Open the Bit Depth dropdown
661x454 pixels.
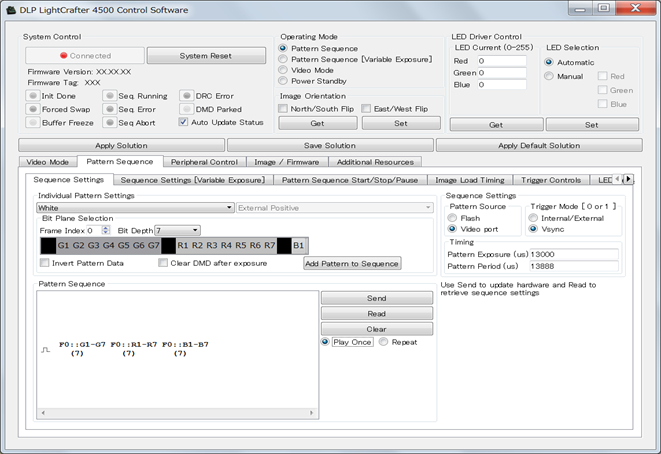click(x=177, y=231)
